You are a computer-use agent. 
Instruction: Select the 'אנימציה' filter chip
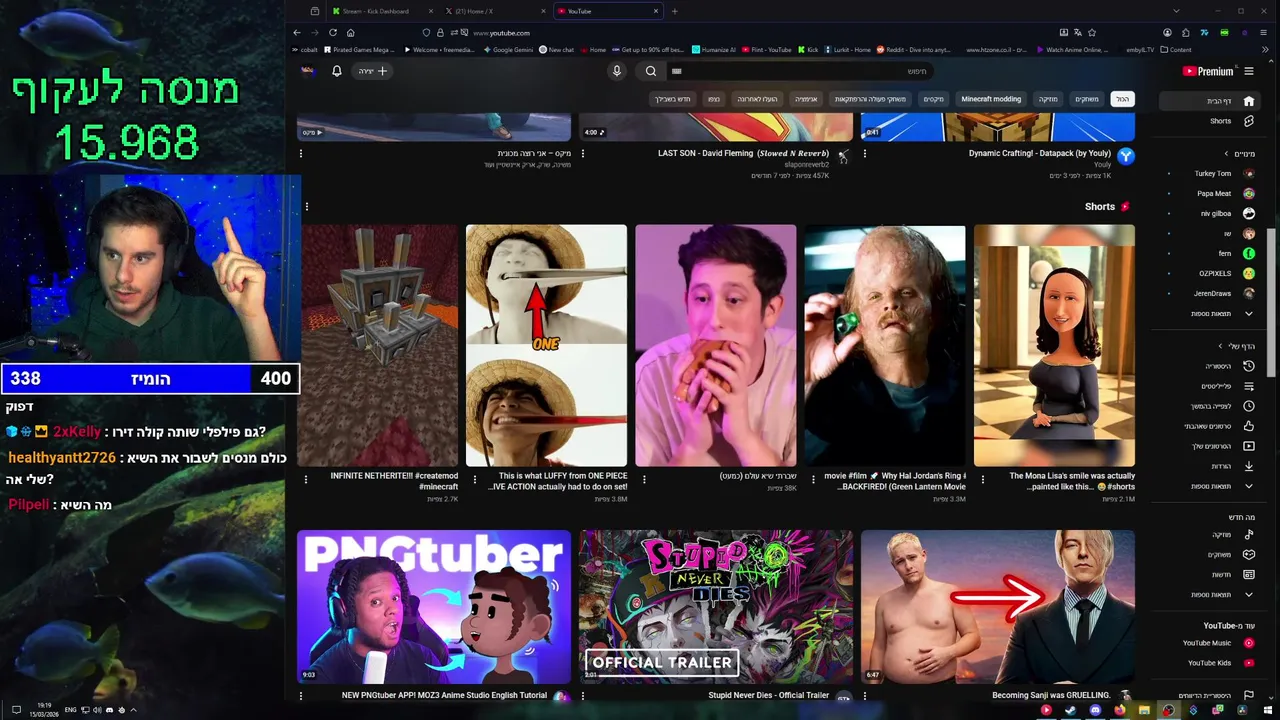(806, 99)
